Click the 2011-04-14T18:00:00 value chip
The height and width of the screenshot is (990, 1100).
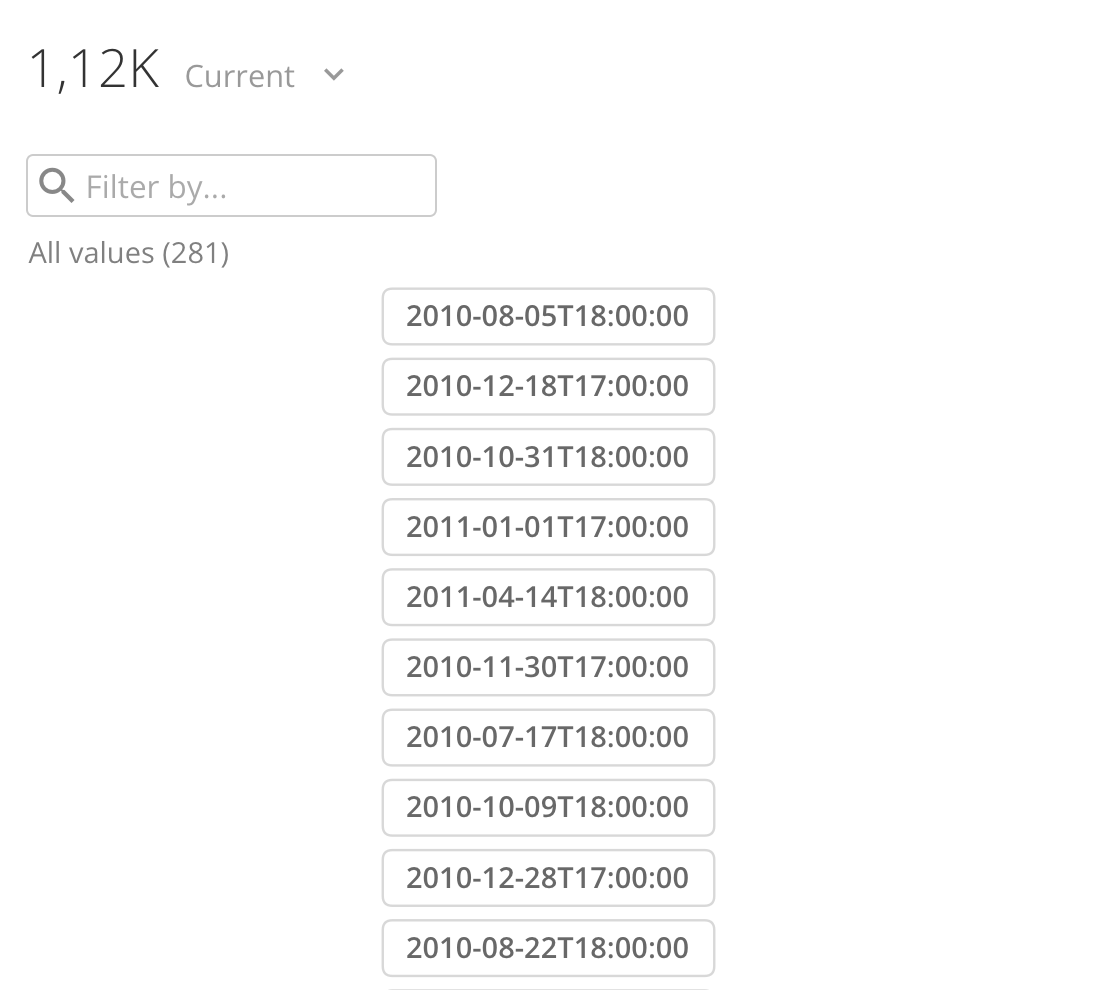pyautogui.click(x=548, y=597)
